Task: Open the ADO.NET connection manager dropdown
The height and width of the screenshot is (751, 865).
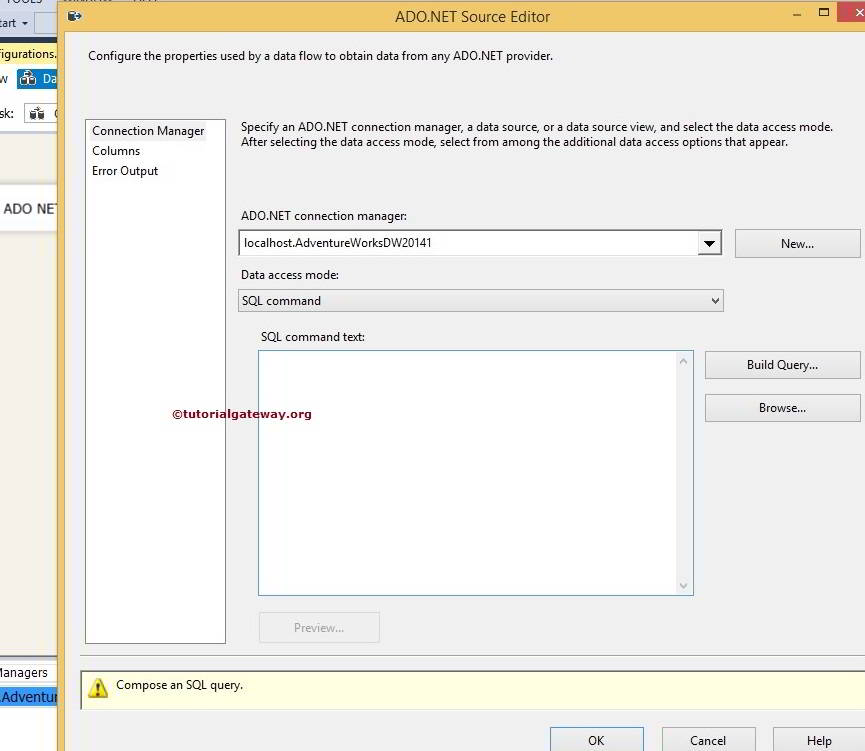Action: coord(710,243)
